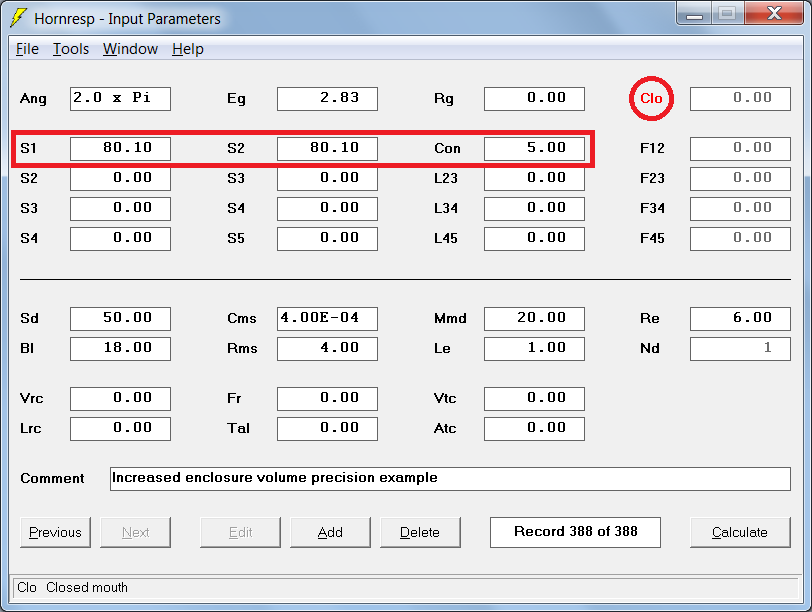The image size is (812, 612).
Task: Open the Help menu
Action: click(x=188, y=49)
